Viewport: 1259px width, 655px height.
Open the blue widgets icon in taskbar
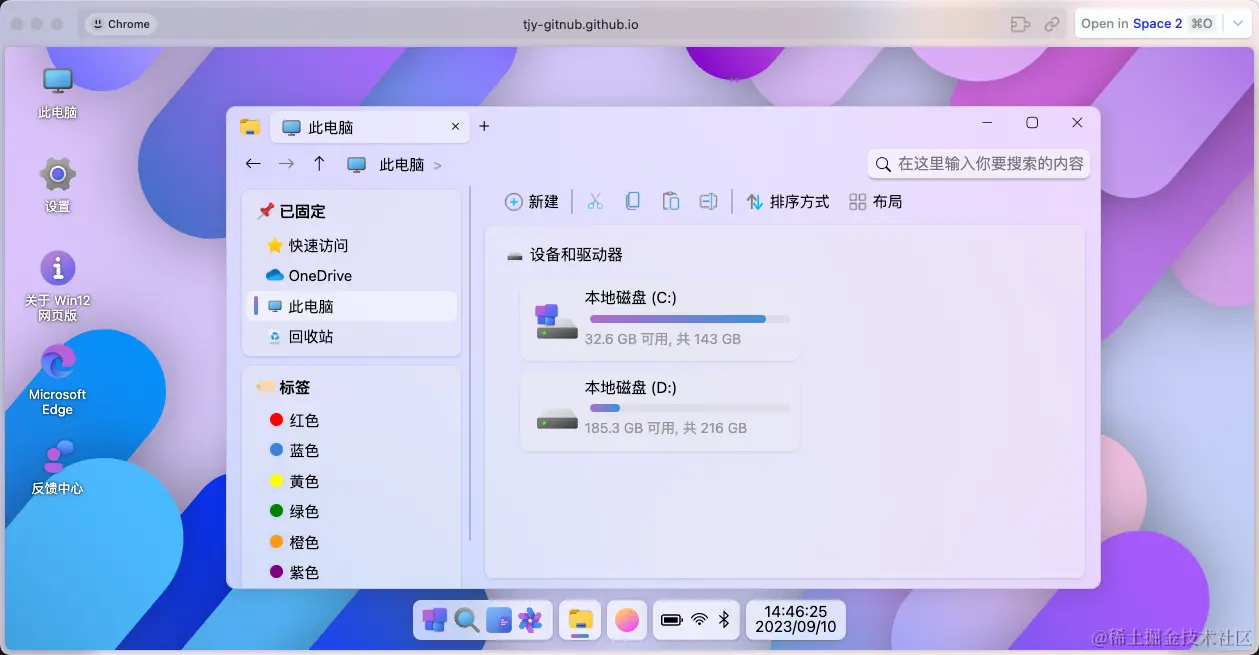coord(499,620)
